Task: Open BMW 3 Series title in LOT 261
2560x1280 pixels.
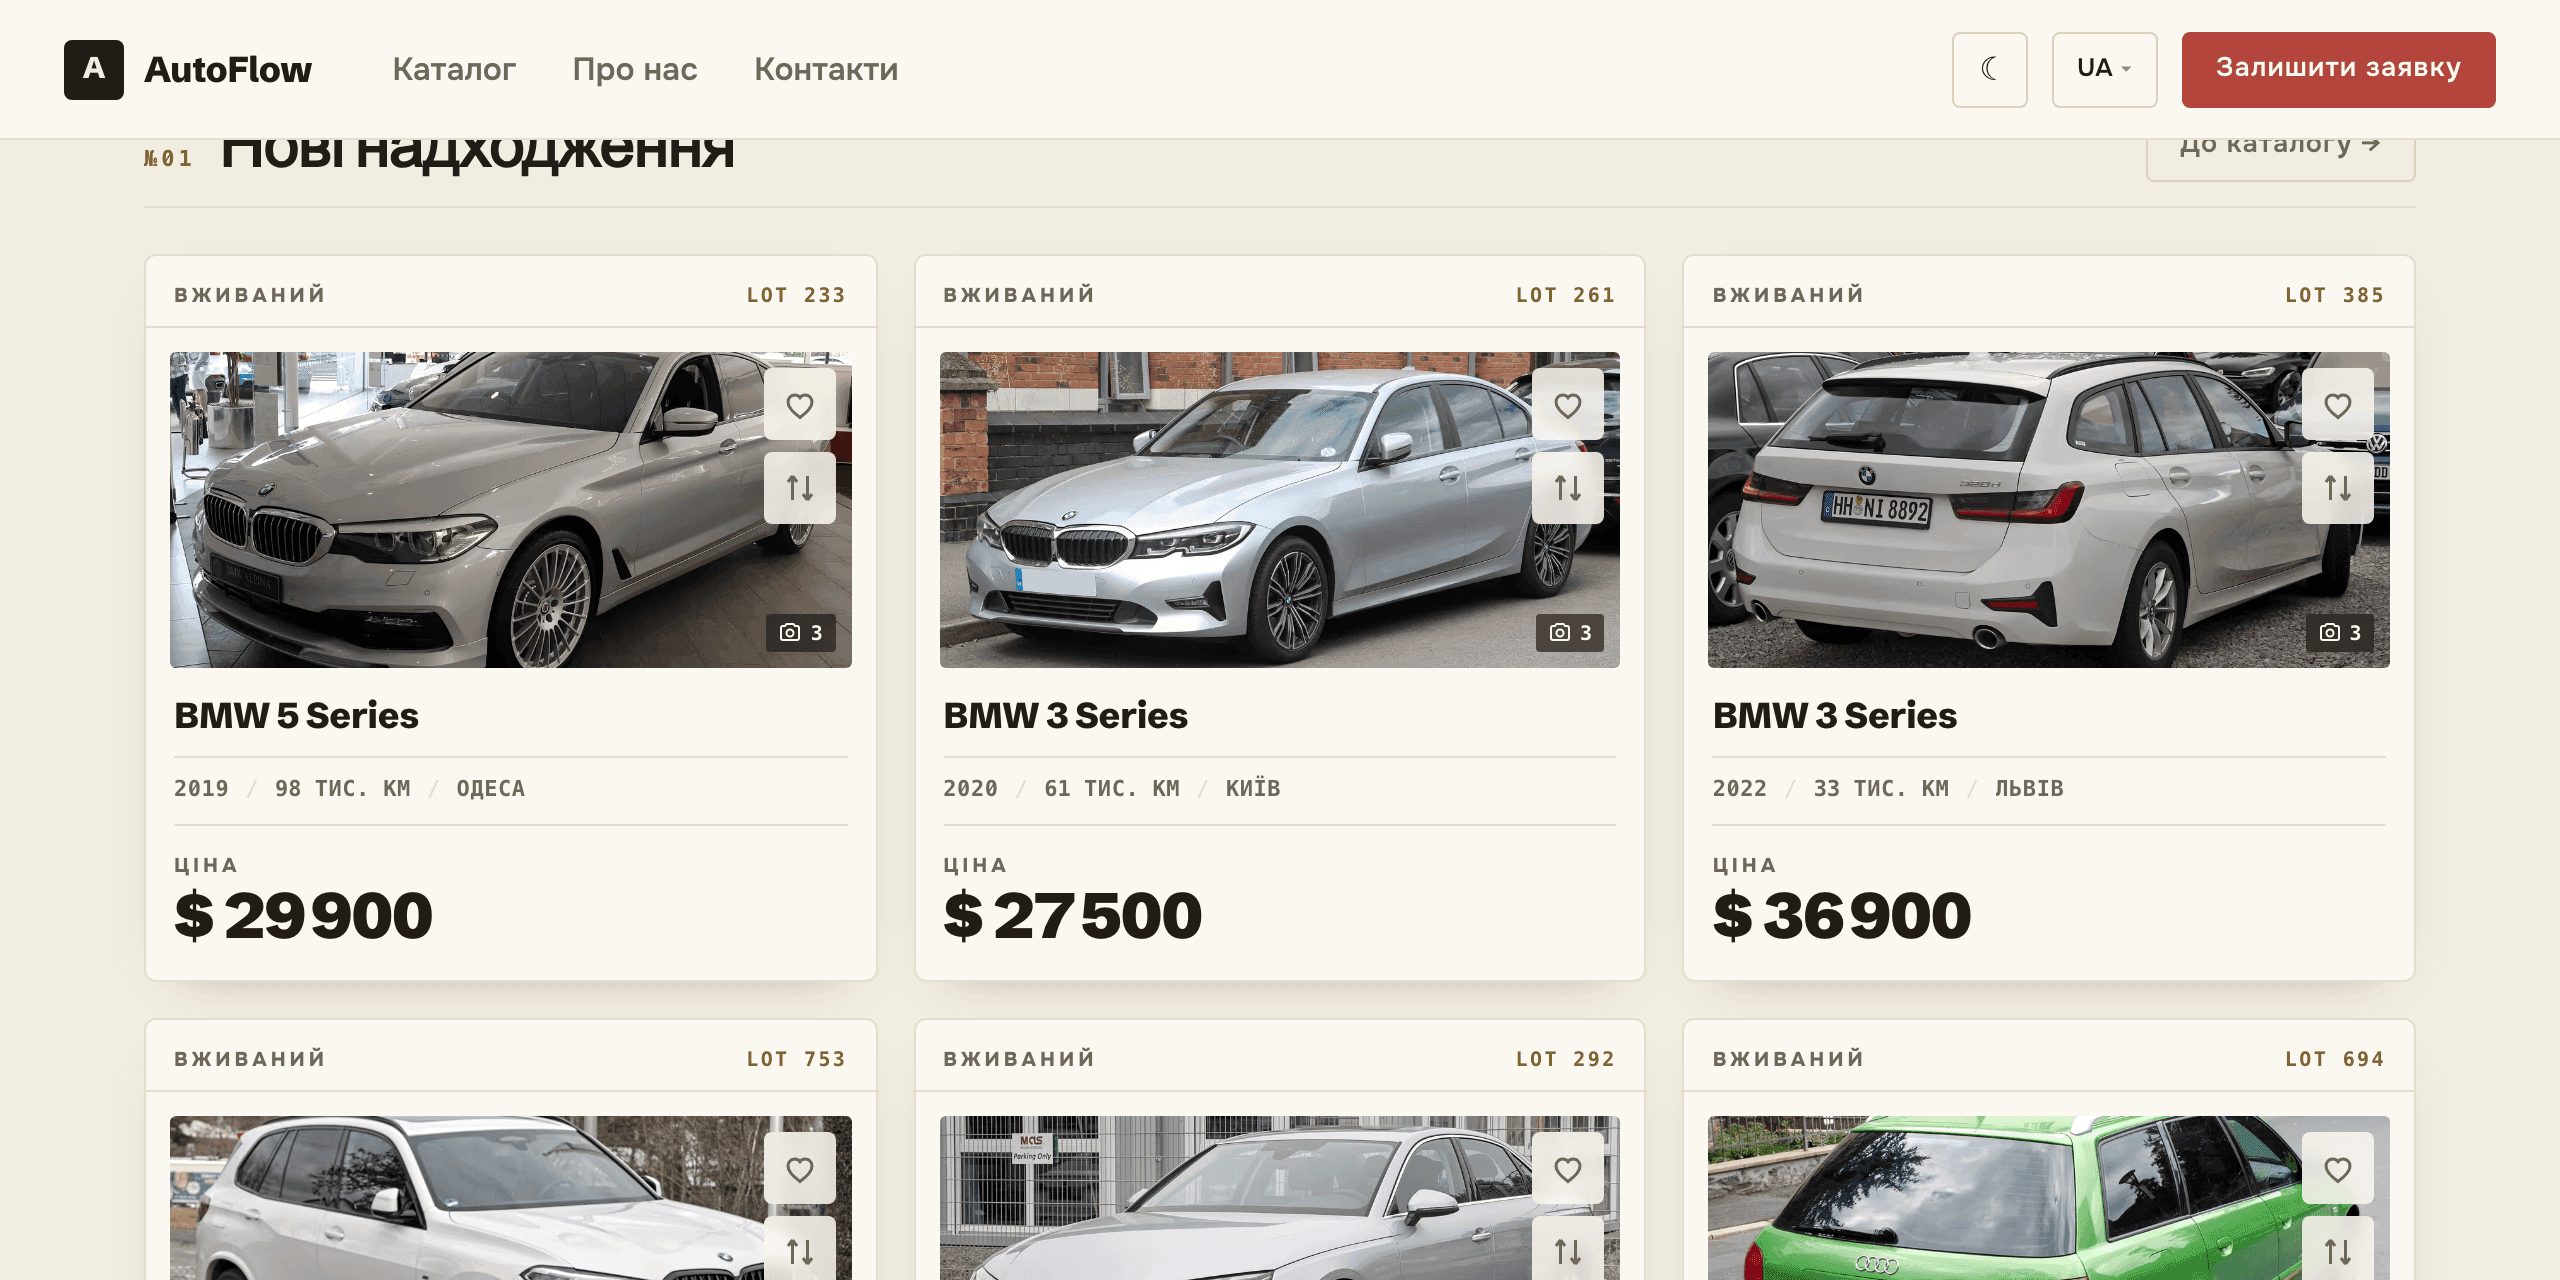Action: click(1065, 716)
